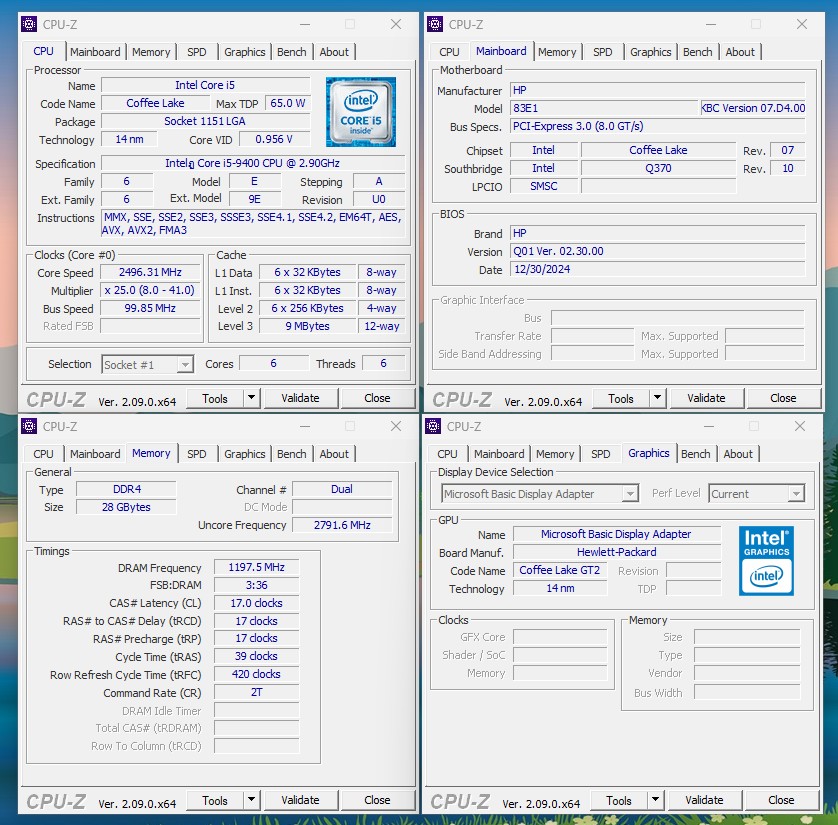Click the Bus Speed 99.85 MHz value
838x825 pixels.
[x=150, y=308]
